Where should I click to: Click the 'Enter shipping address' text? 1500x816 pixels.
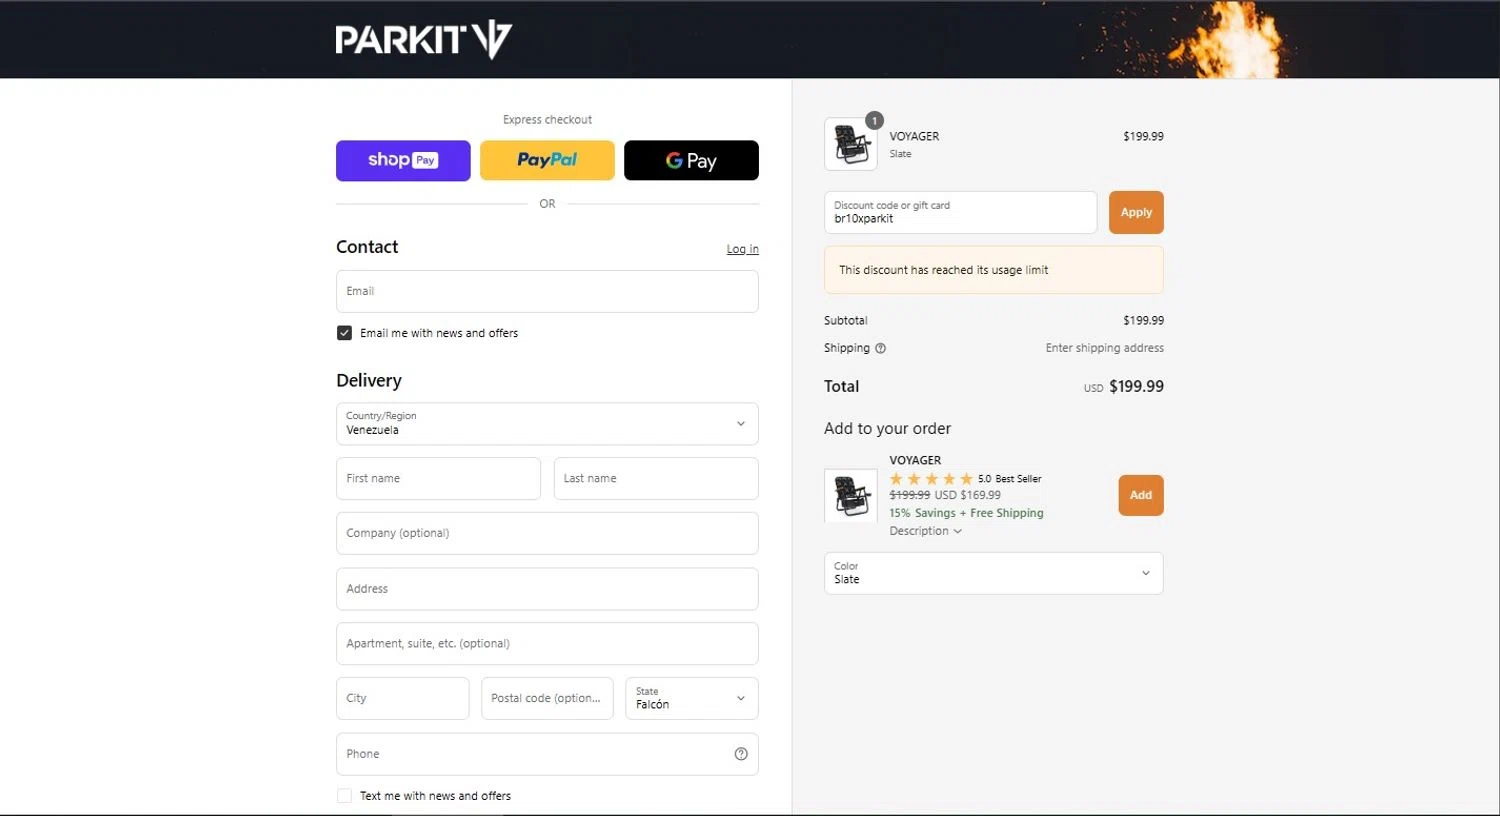(1104, 348)
